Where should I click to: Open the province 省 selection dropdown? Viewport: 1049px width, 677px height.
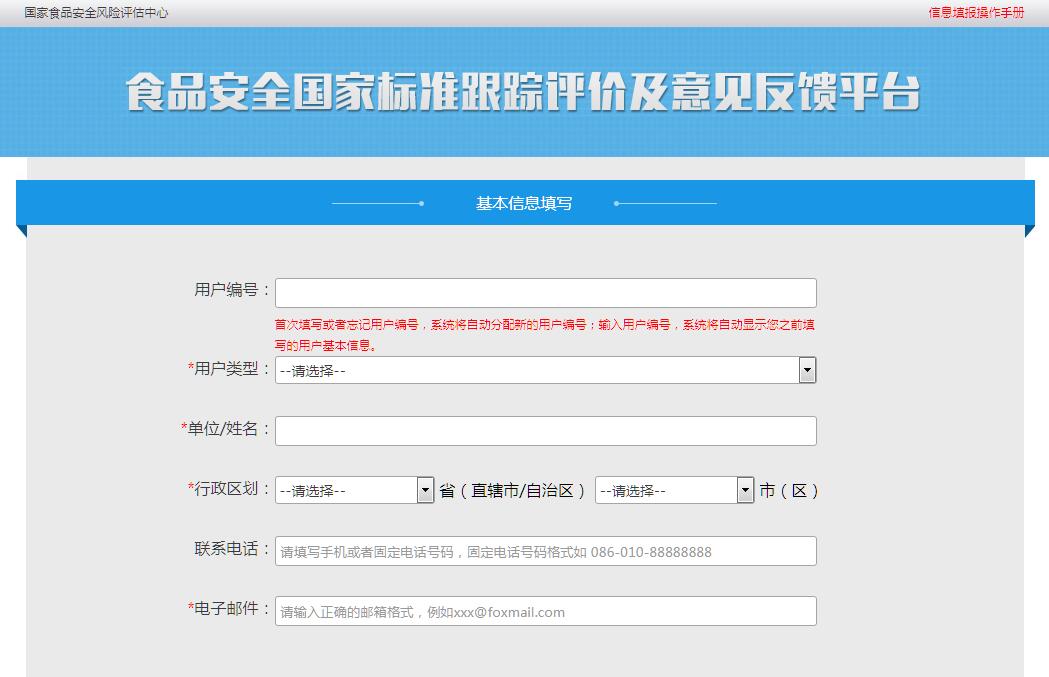pyautogui.click(x=354, y=491)
